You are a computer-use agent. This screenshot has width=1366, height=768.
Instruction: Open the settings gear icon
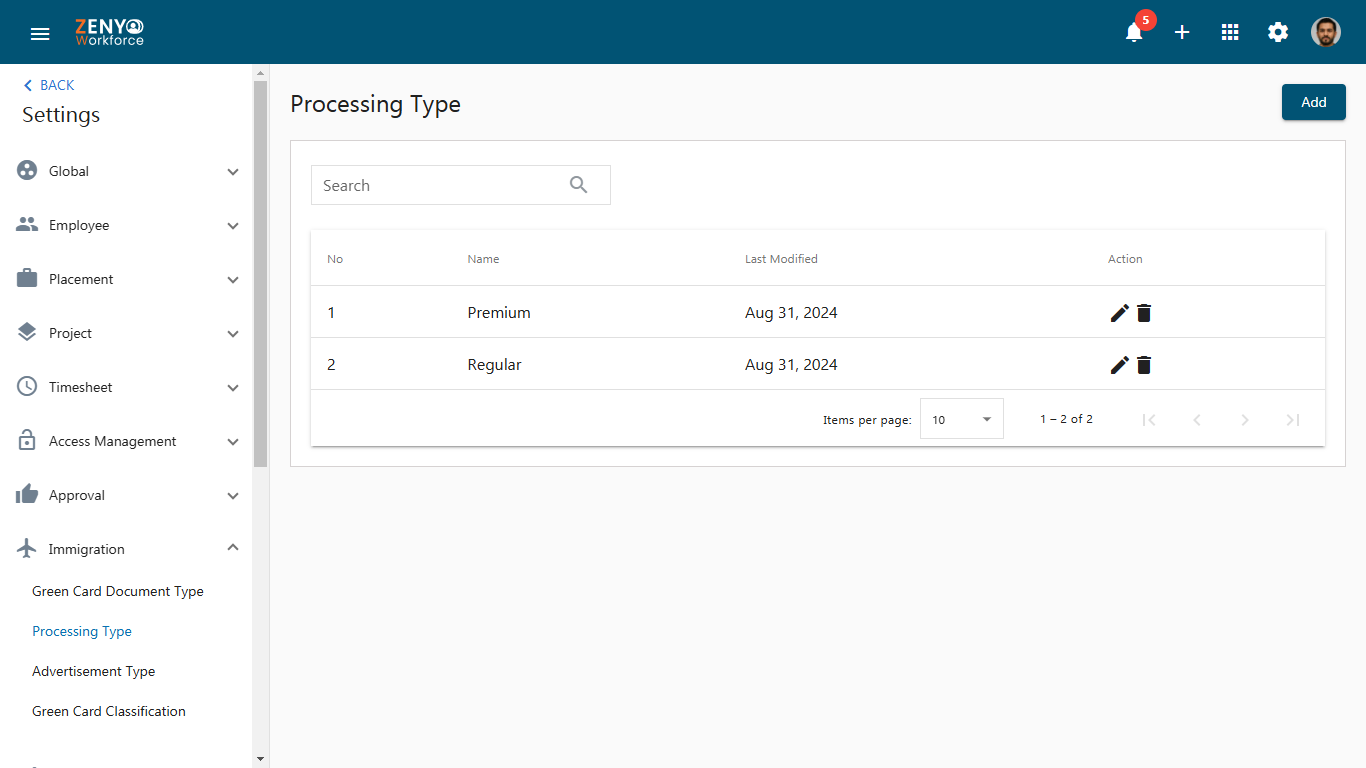1278,32
